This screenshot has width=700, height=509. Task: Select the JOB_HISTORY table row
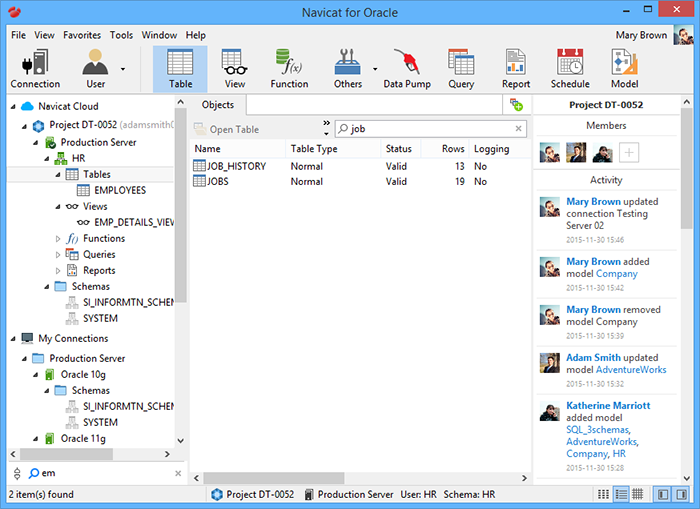(x=360, y=166)
